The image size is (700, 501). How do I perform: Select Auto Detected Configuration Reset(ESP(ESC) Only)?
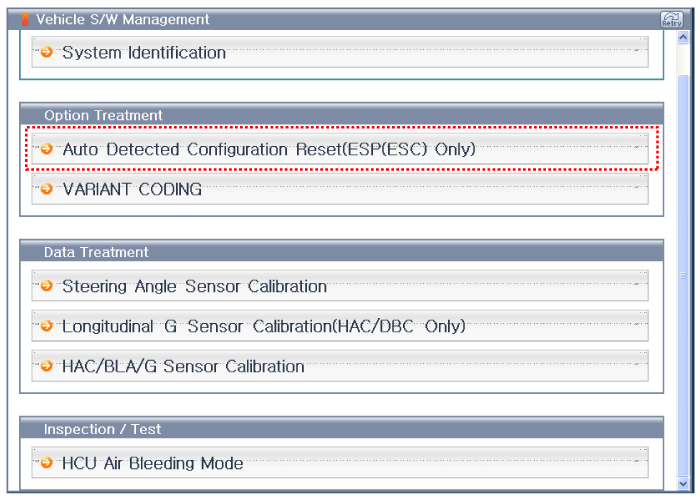(x=268, y=150)
